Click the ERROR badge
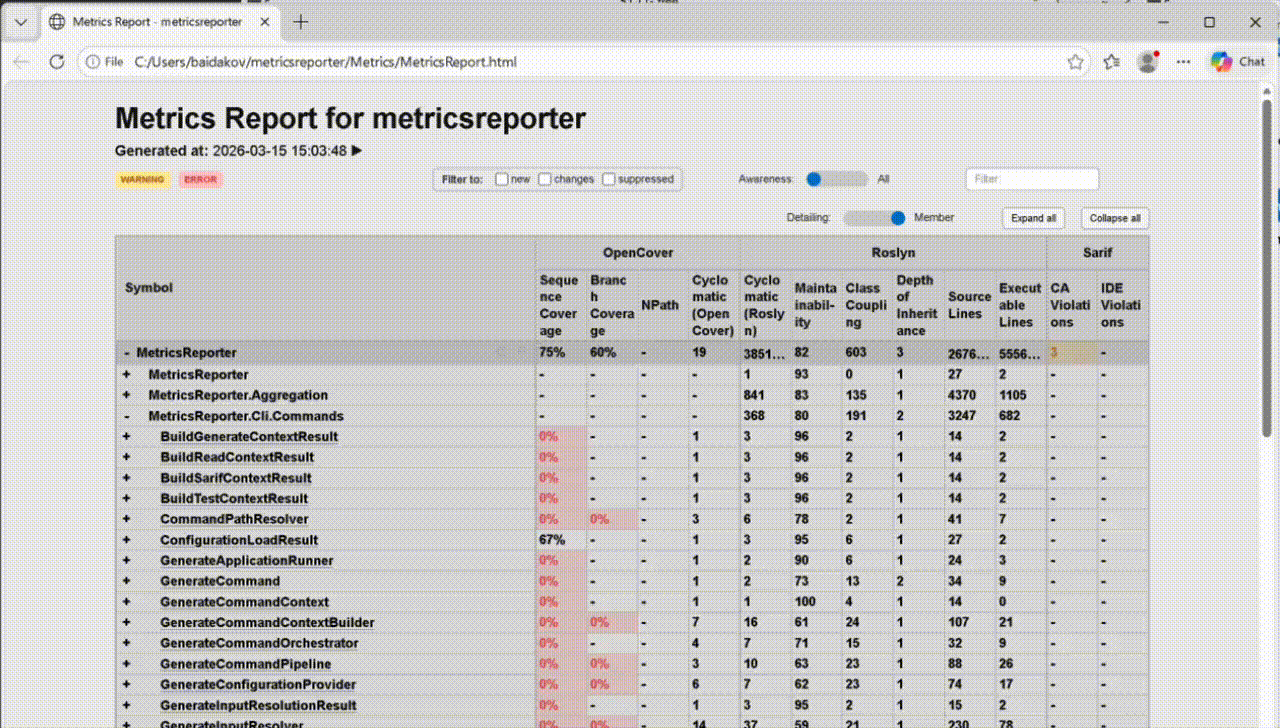Image resolution: width=1280 pixels, height=728 pixels. 200,179
